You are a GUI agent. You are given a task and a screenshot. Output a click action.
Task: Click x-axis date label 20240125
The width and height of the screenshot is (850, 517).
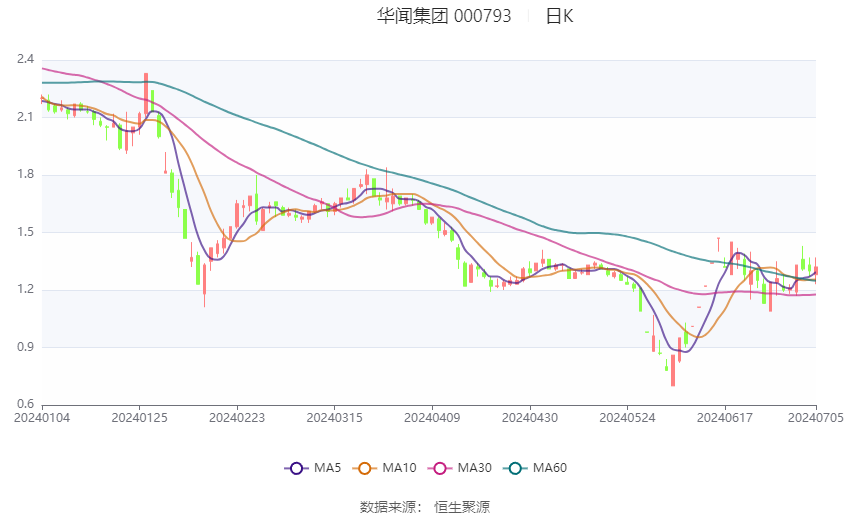(139, 418)
